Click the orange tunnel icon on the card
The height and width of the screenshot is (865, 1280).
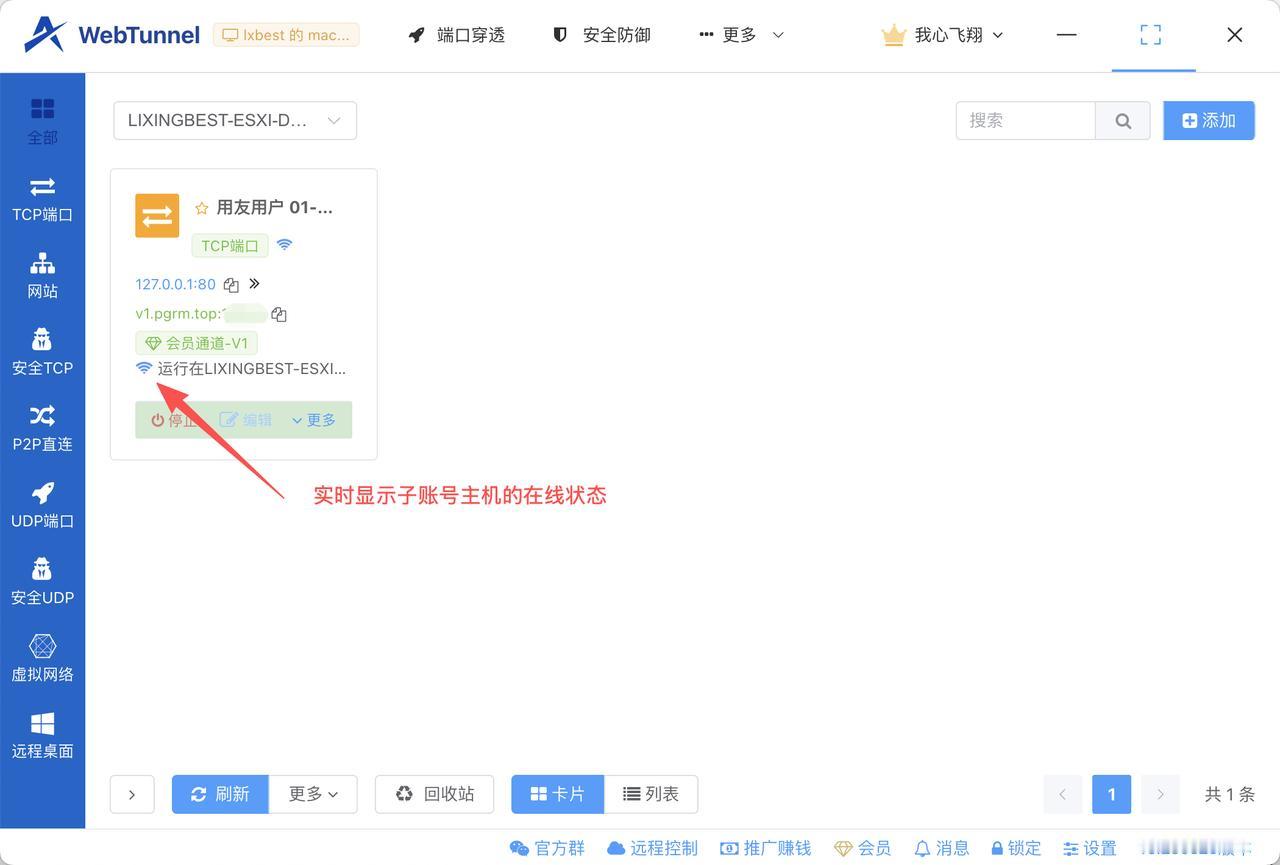pos(157,215)
